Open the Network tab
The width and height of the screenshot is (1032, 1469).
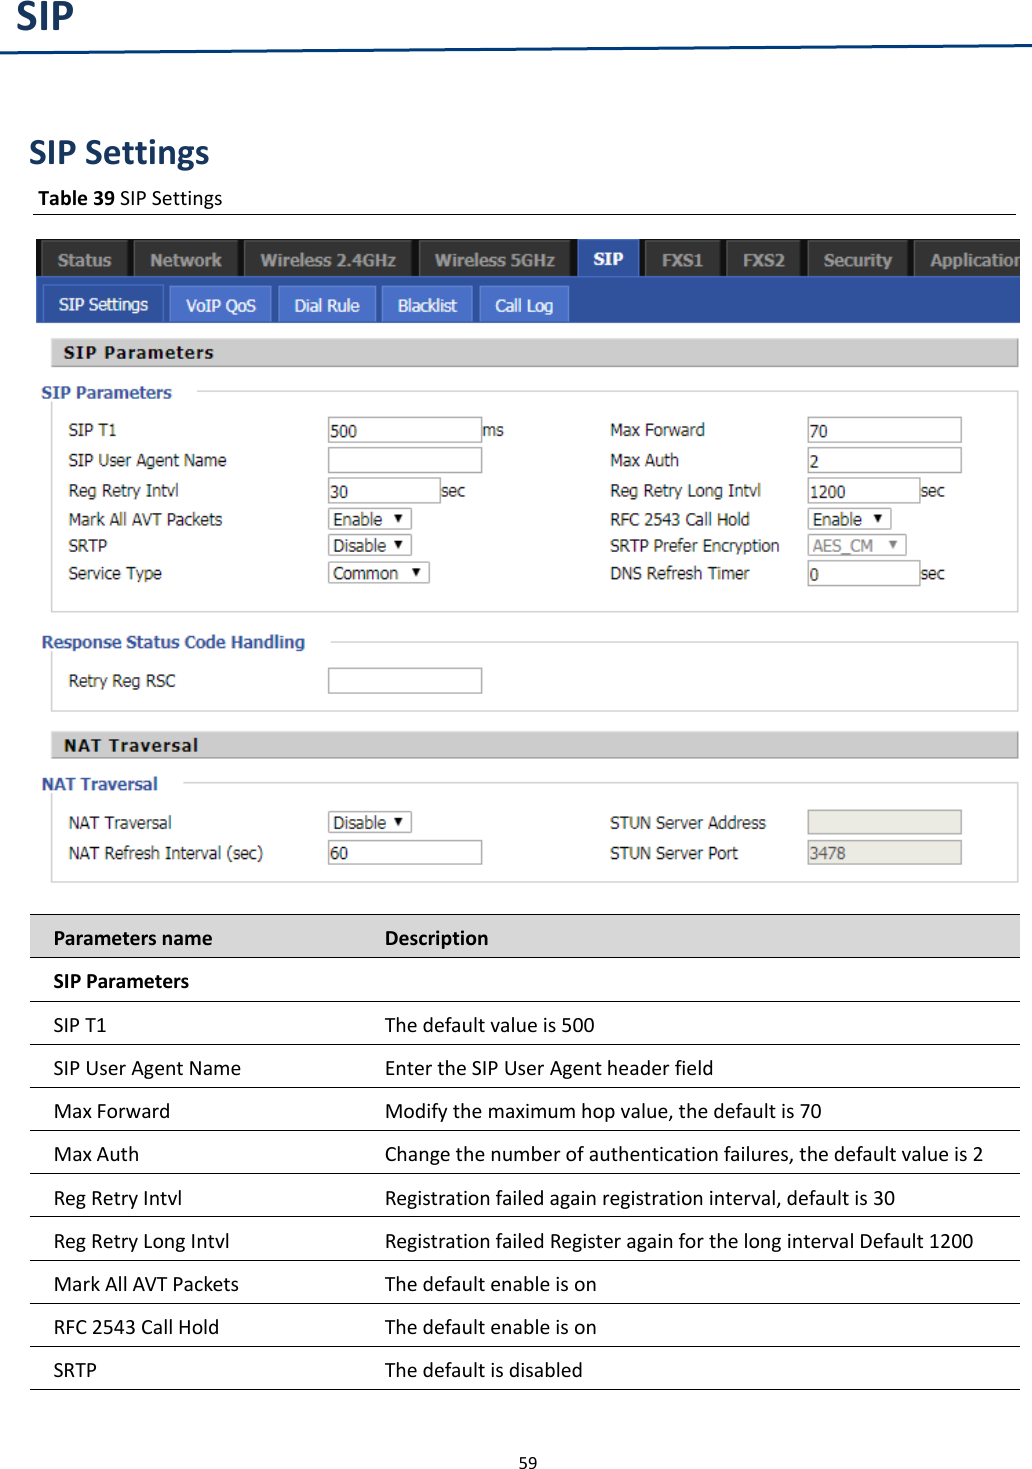pos(186,258)
